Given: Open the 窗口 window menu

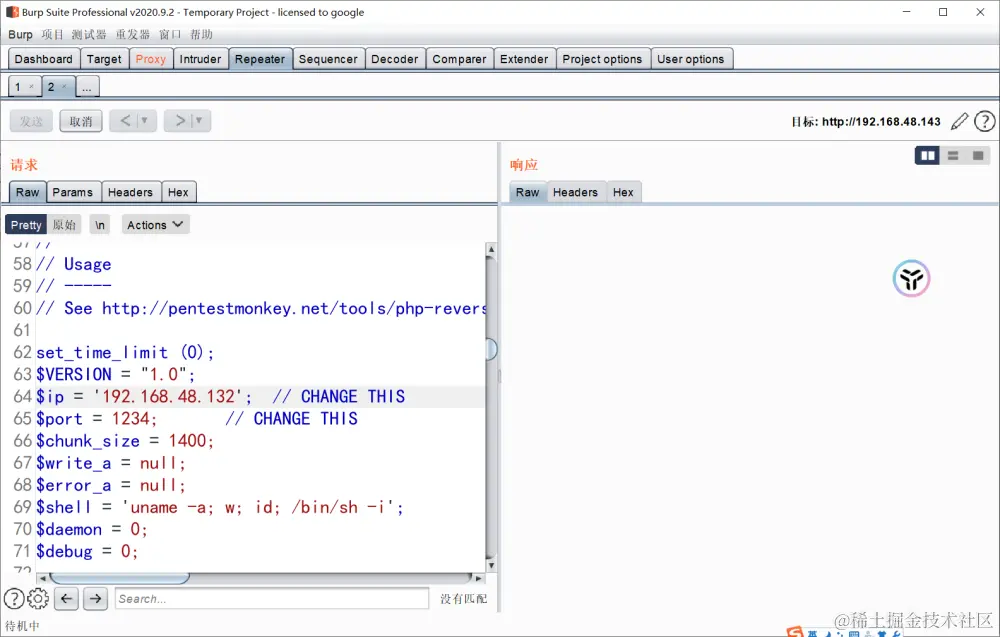Looking at the screenshot, I should pos(170,34).
